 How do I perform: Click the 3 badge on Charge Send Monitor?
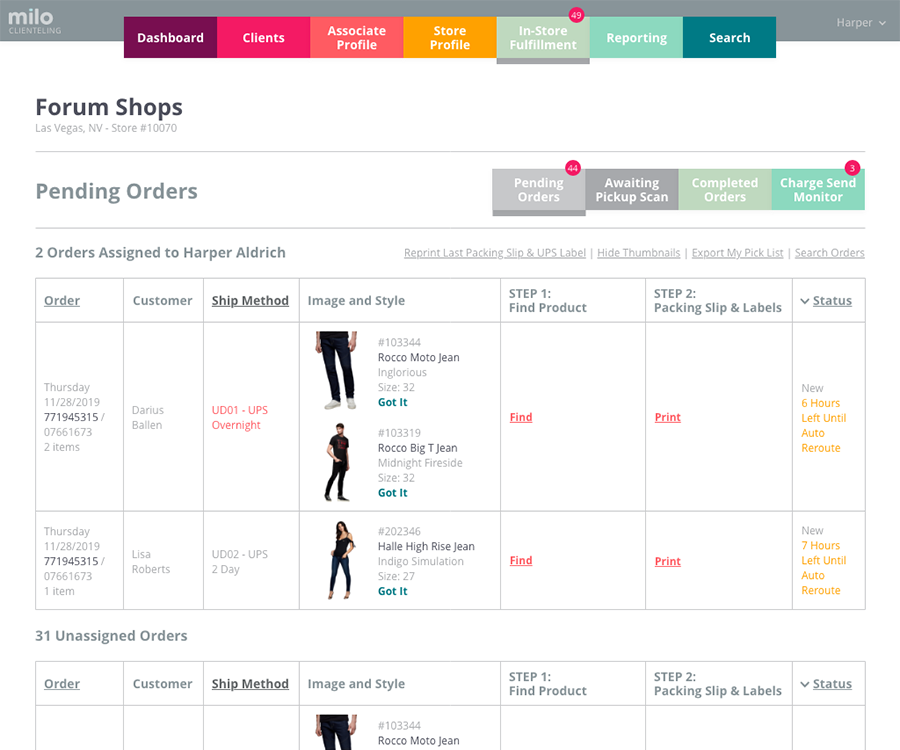[x=852, y=168]
